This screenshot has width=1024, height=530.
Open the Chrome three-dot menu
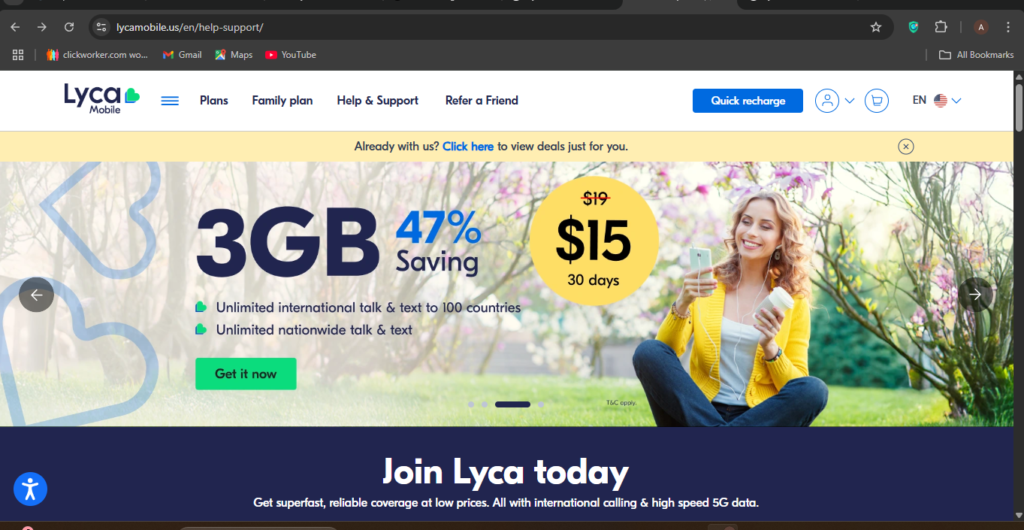(1008, 27)
